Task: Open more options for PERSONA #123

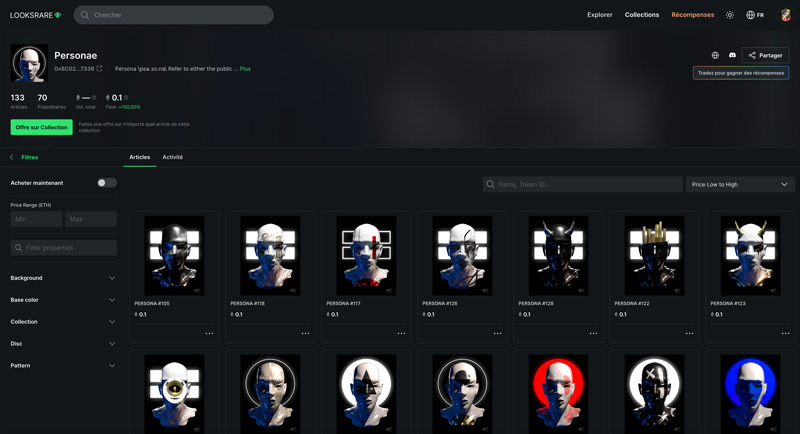Action: [786, 333]
